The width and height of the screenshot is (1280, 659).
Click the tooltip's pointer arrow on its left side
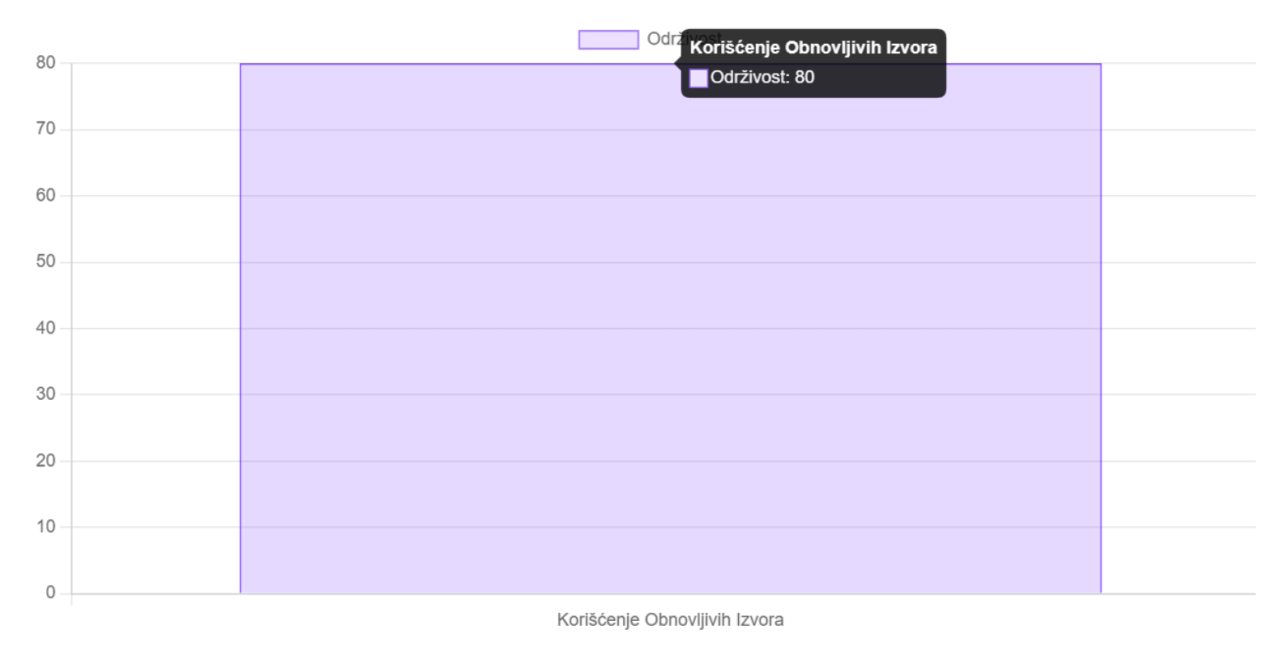pos(678,63)
